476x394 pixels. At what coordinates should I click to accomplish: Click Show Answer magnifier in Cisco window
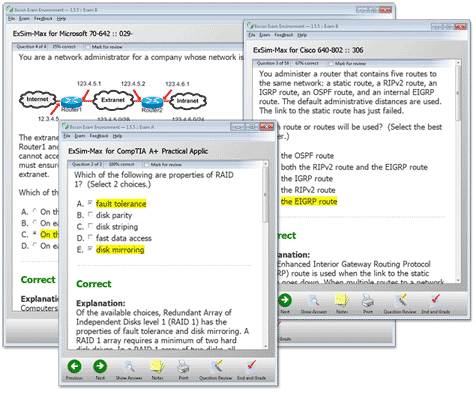click(314, 301)
